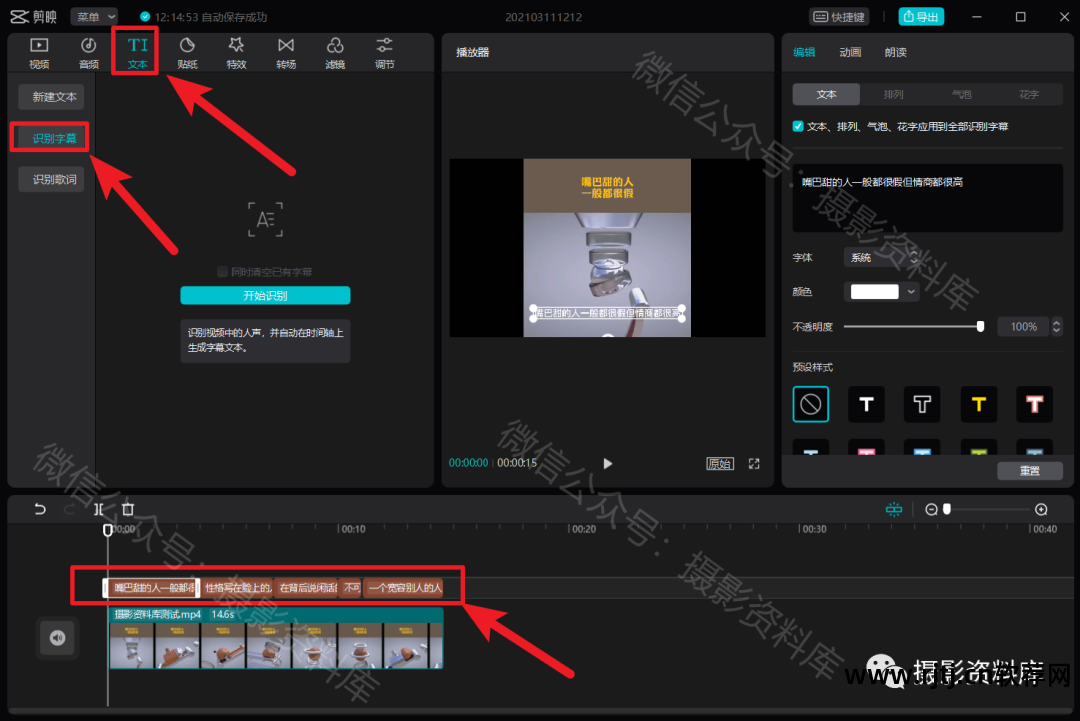
Task: Switch to the 动画 tab
Action: (x=850, y=52)
